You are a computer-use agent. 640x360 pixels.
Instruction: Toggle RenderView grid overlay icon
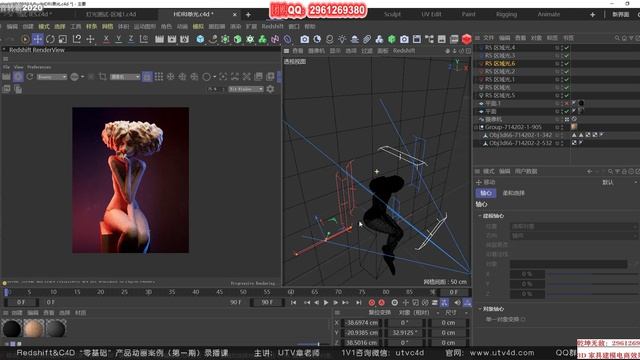[x=159, y=77]
